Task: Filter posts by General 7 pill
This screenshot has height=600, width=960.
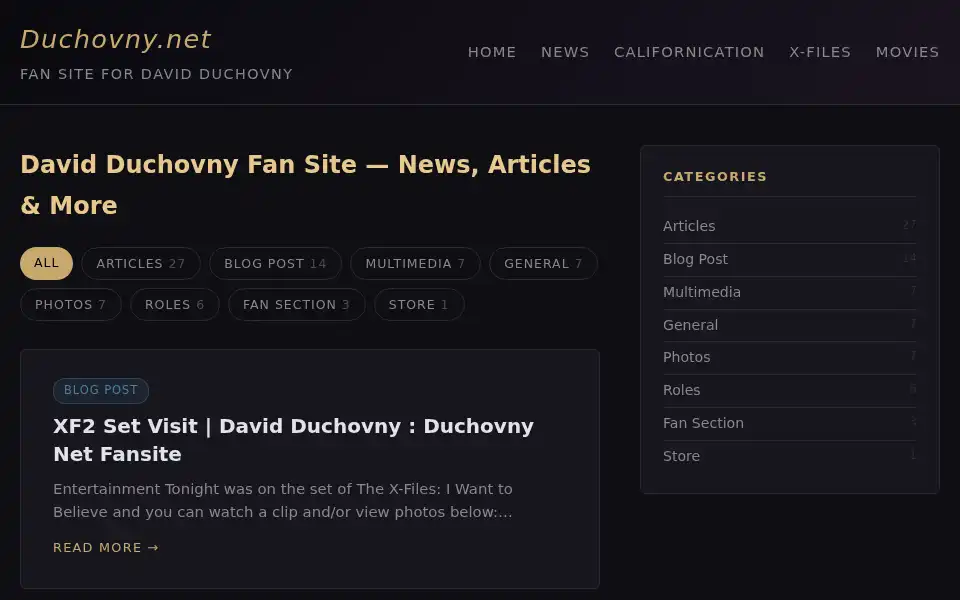Action: point(543,263)
